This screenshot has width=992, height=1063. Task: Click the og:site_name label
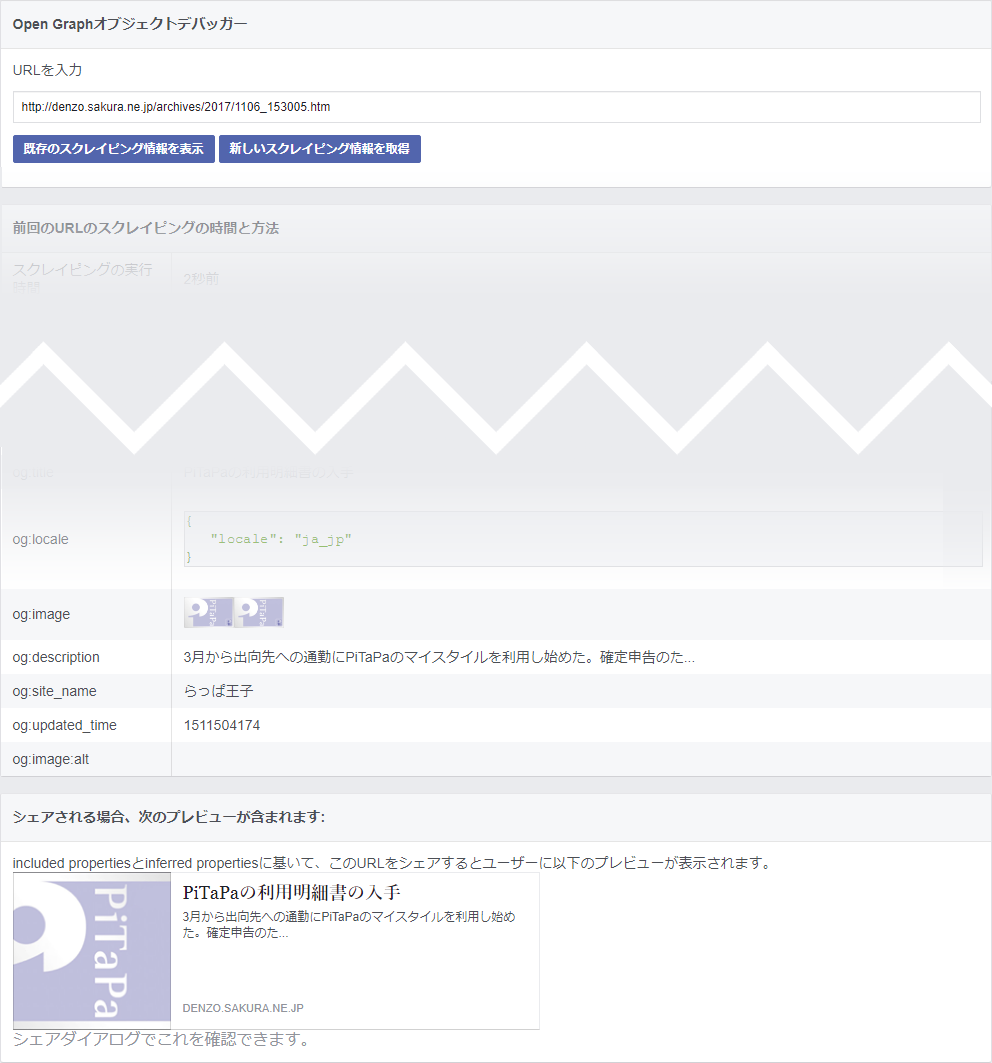click(54, 691)
